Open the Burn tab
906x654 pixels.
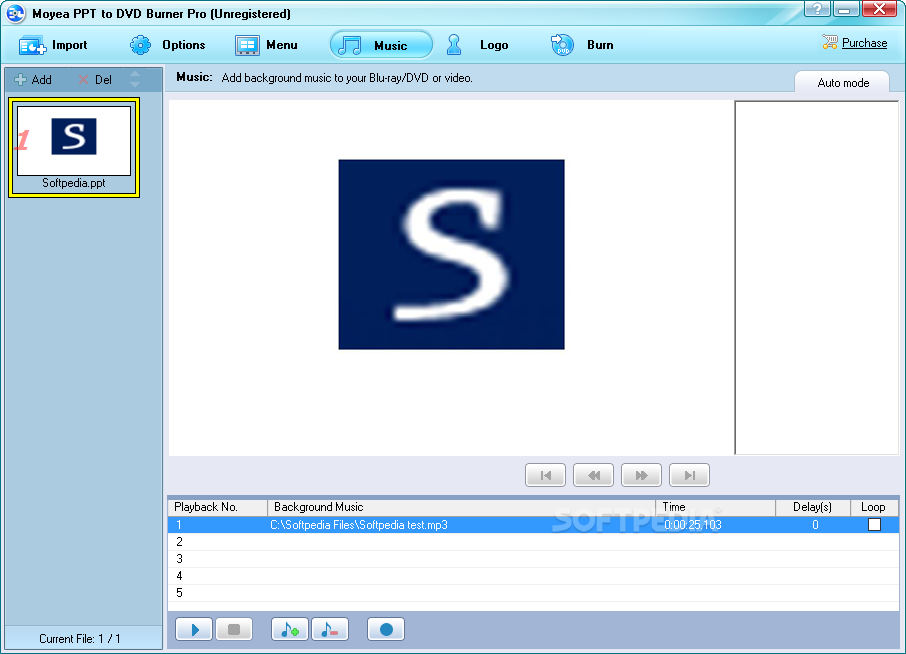click(x=582, y=45)
